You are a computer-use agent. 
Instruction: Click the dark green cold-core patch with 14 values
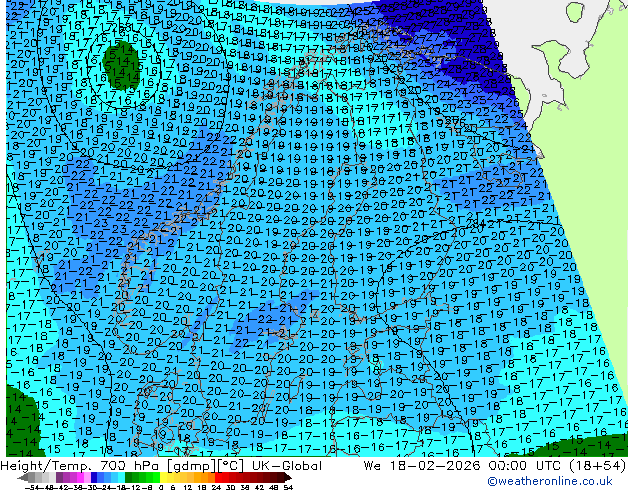pos(120,65)
